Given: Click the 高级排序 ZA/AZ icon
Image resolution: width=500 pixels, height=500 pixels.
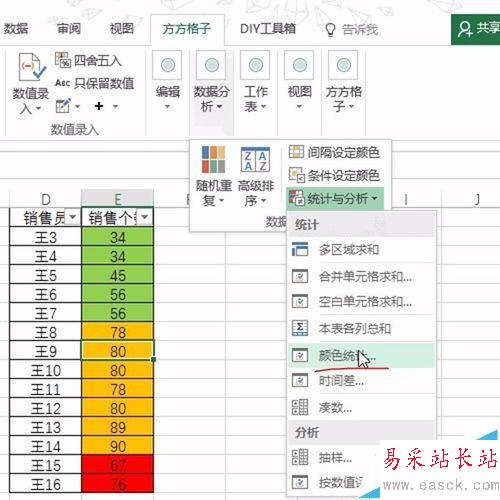Looking at the screenshot, I should pos(255,159).
